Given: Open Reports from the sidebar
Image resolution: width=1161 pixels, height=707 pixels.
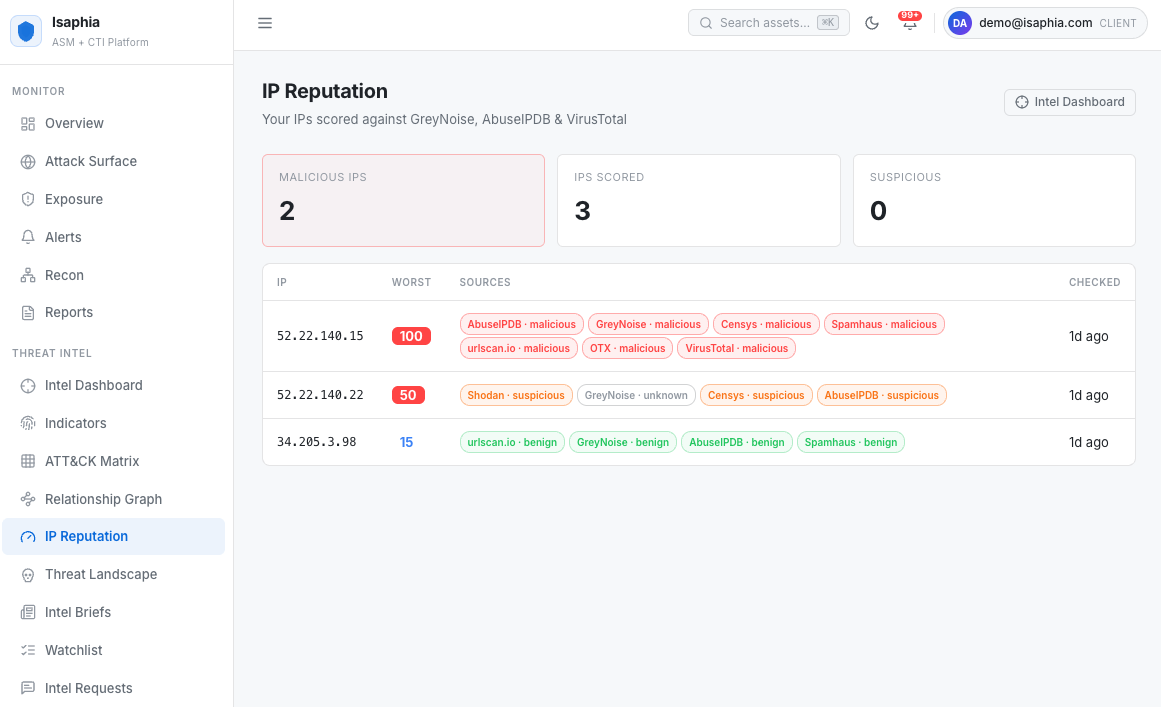Looking at the screenshot, I should 113,312.
